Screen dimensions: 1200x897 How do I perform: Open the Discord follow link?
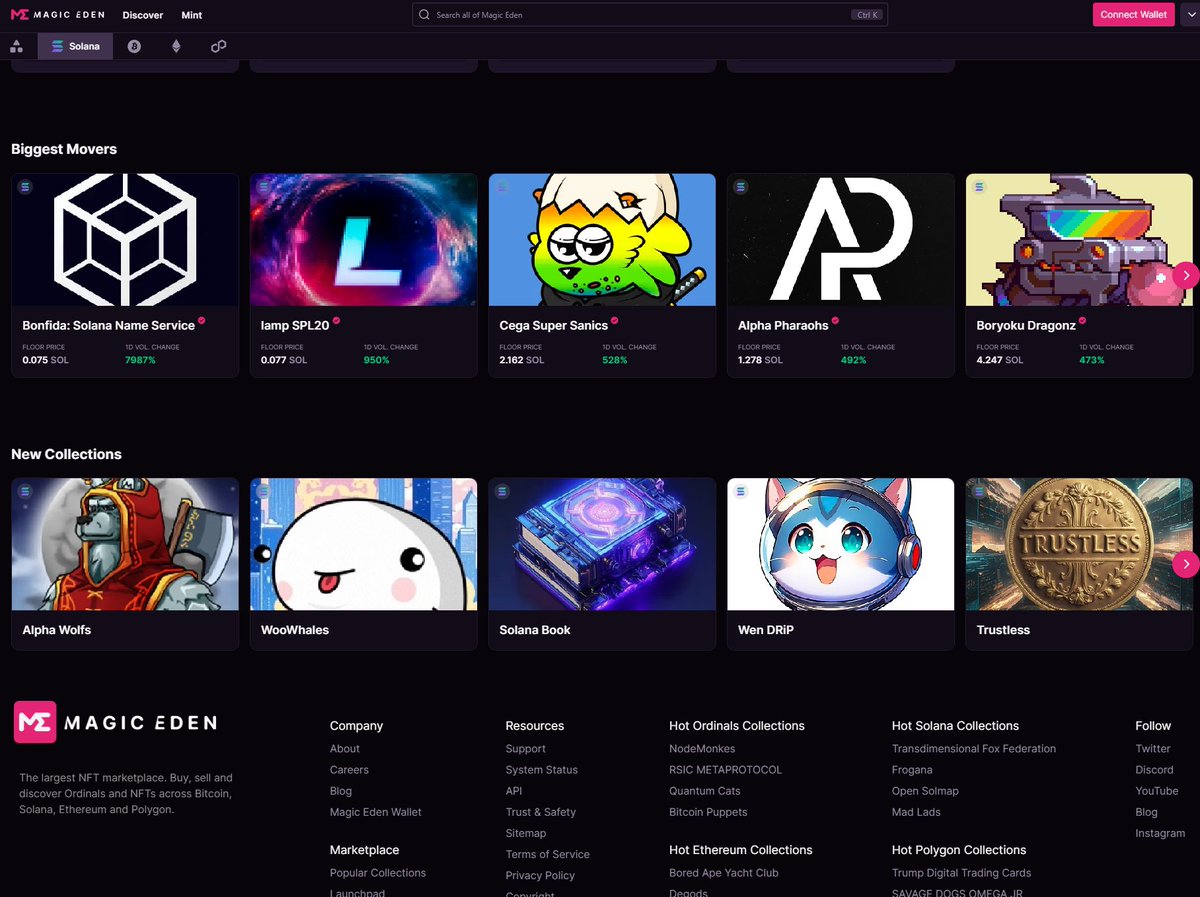point(1154,770)
